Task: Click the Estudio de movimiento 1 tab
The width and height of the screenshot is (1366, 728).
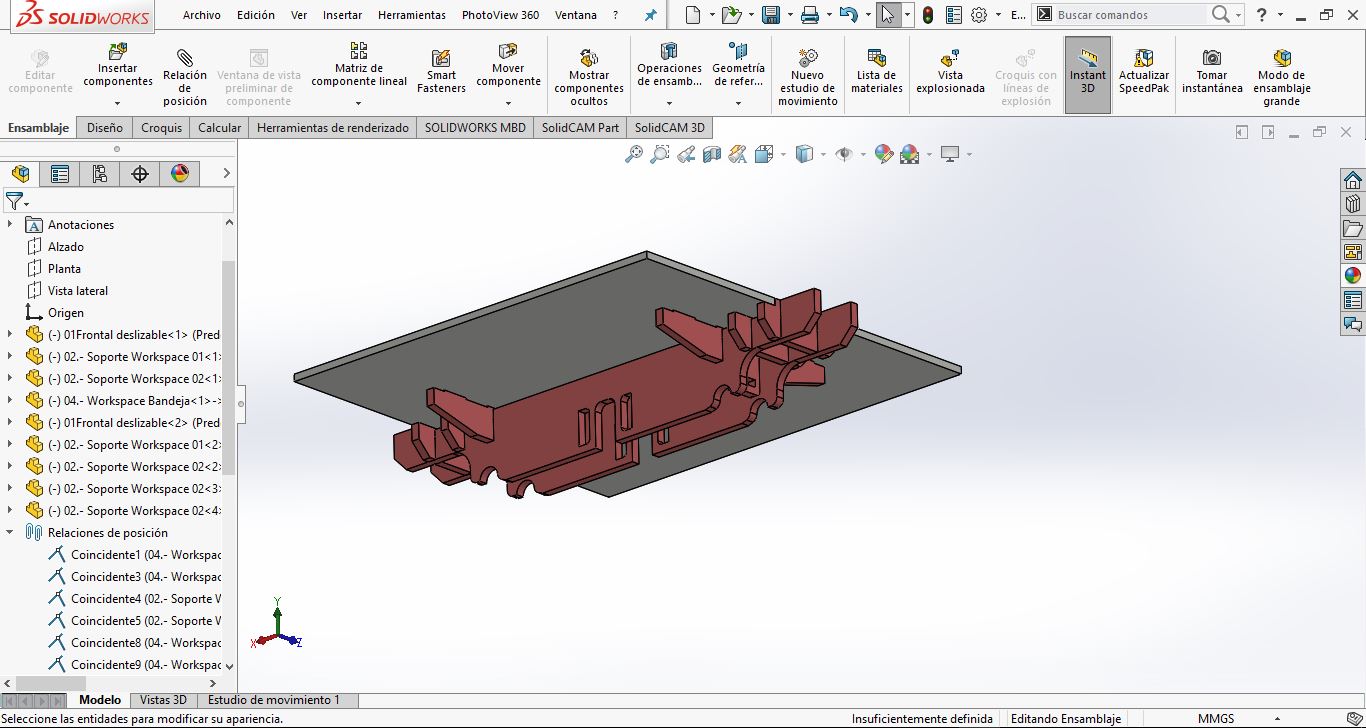Action: pyautogui.click(x=273, y=700)
